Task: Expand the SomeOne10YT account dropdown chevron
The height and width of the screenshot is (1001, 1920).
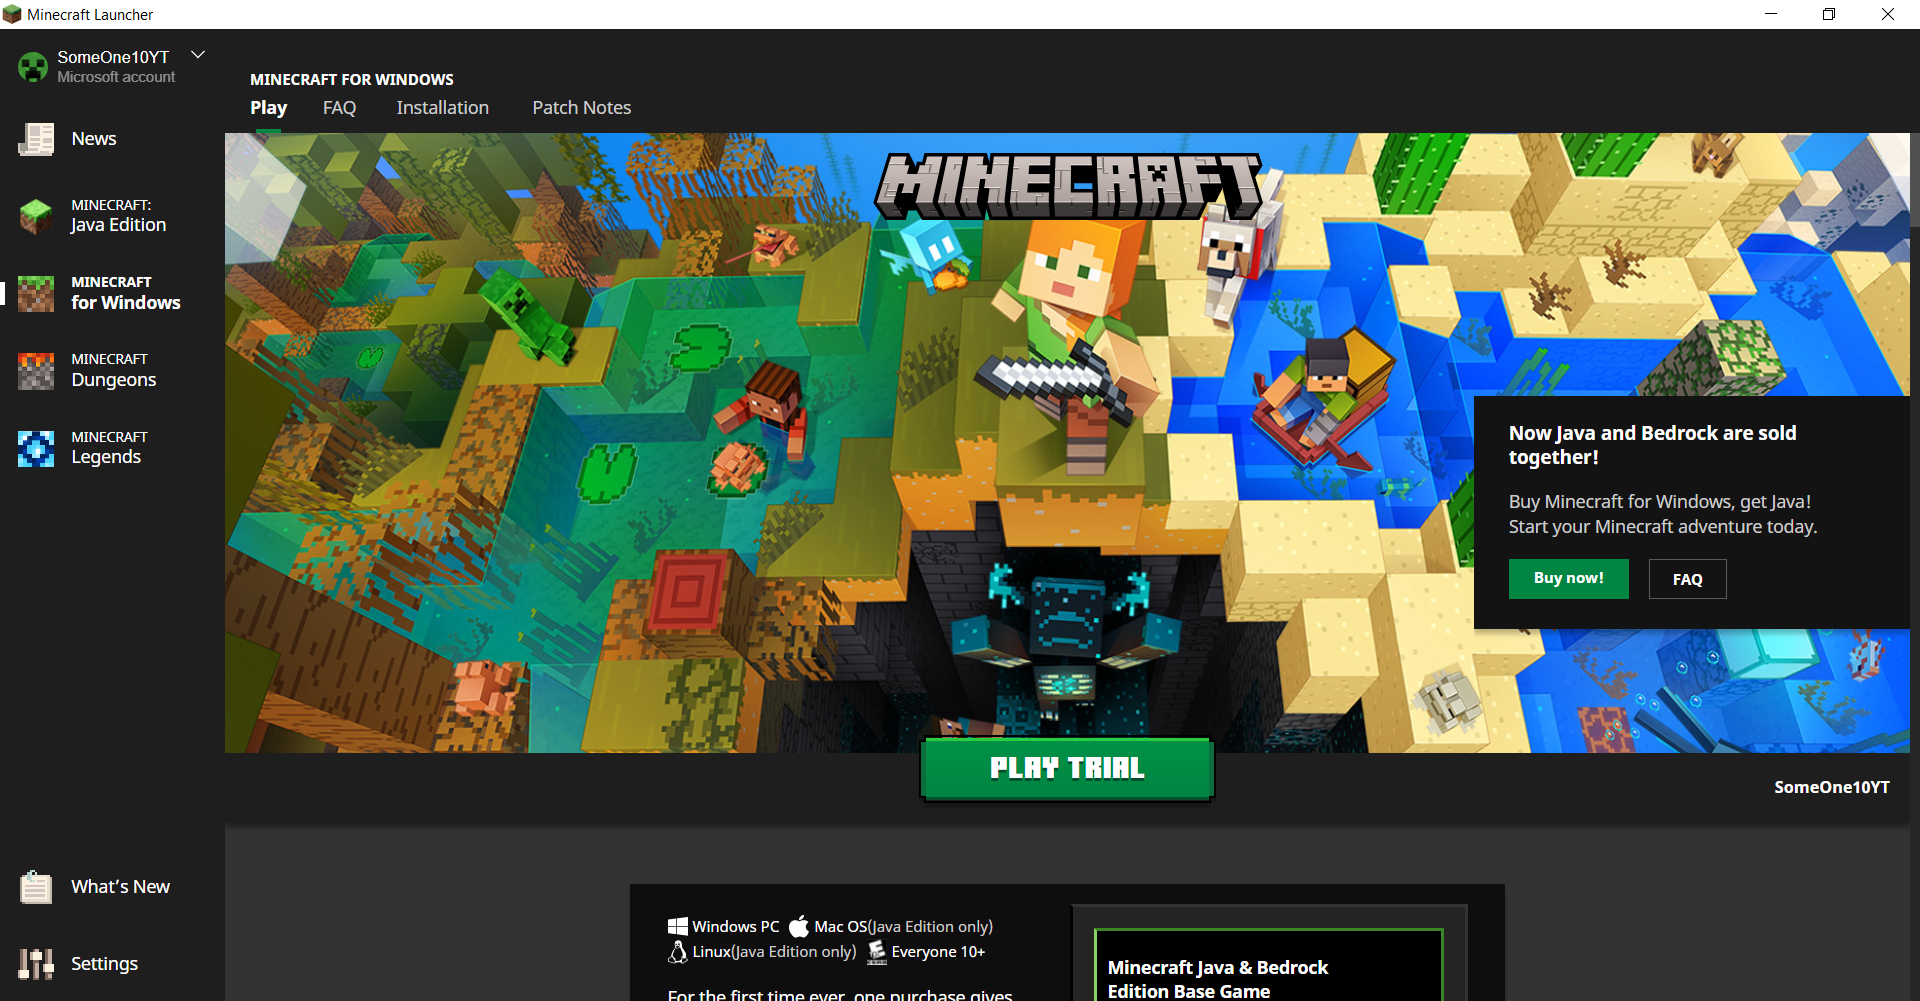Action: click(198, 55)
